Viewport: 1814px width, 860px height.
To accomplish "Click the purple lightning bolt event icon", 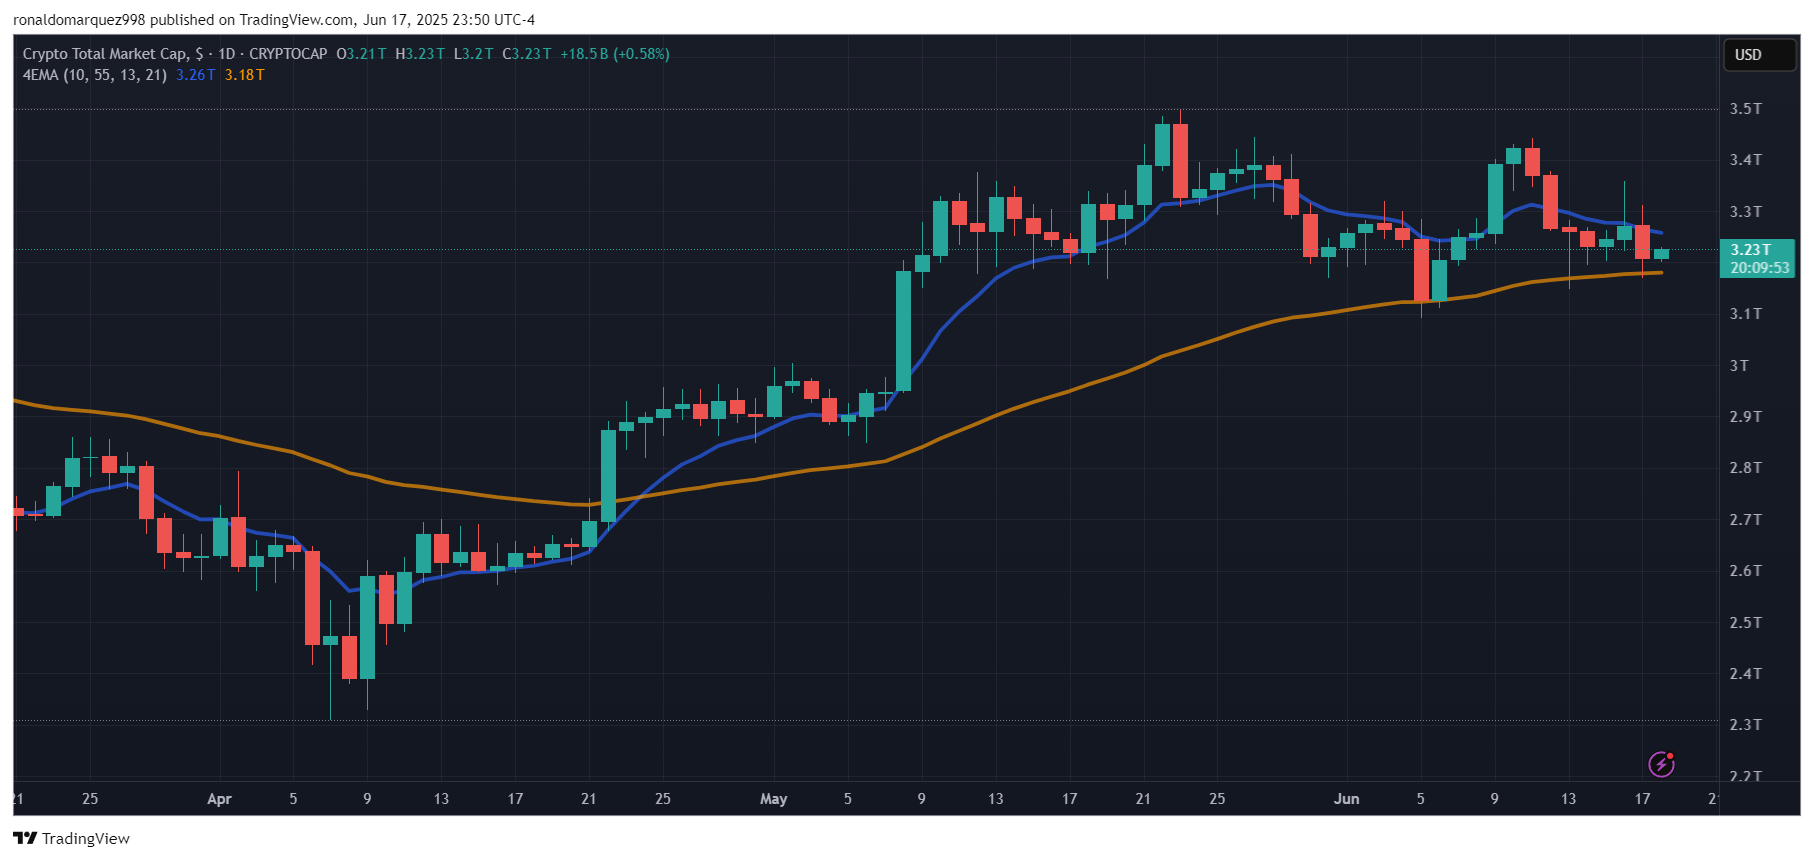I will (x=1661, y=764).
